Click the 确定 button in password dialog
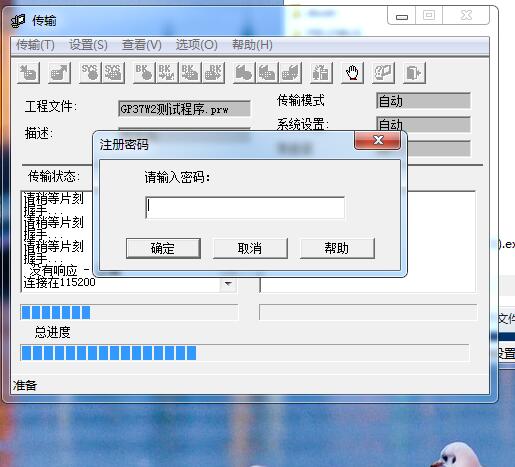This screenshot has height=467, width=515. point(163,248)
